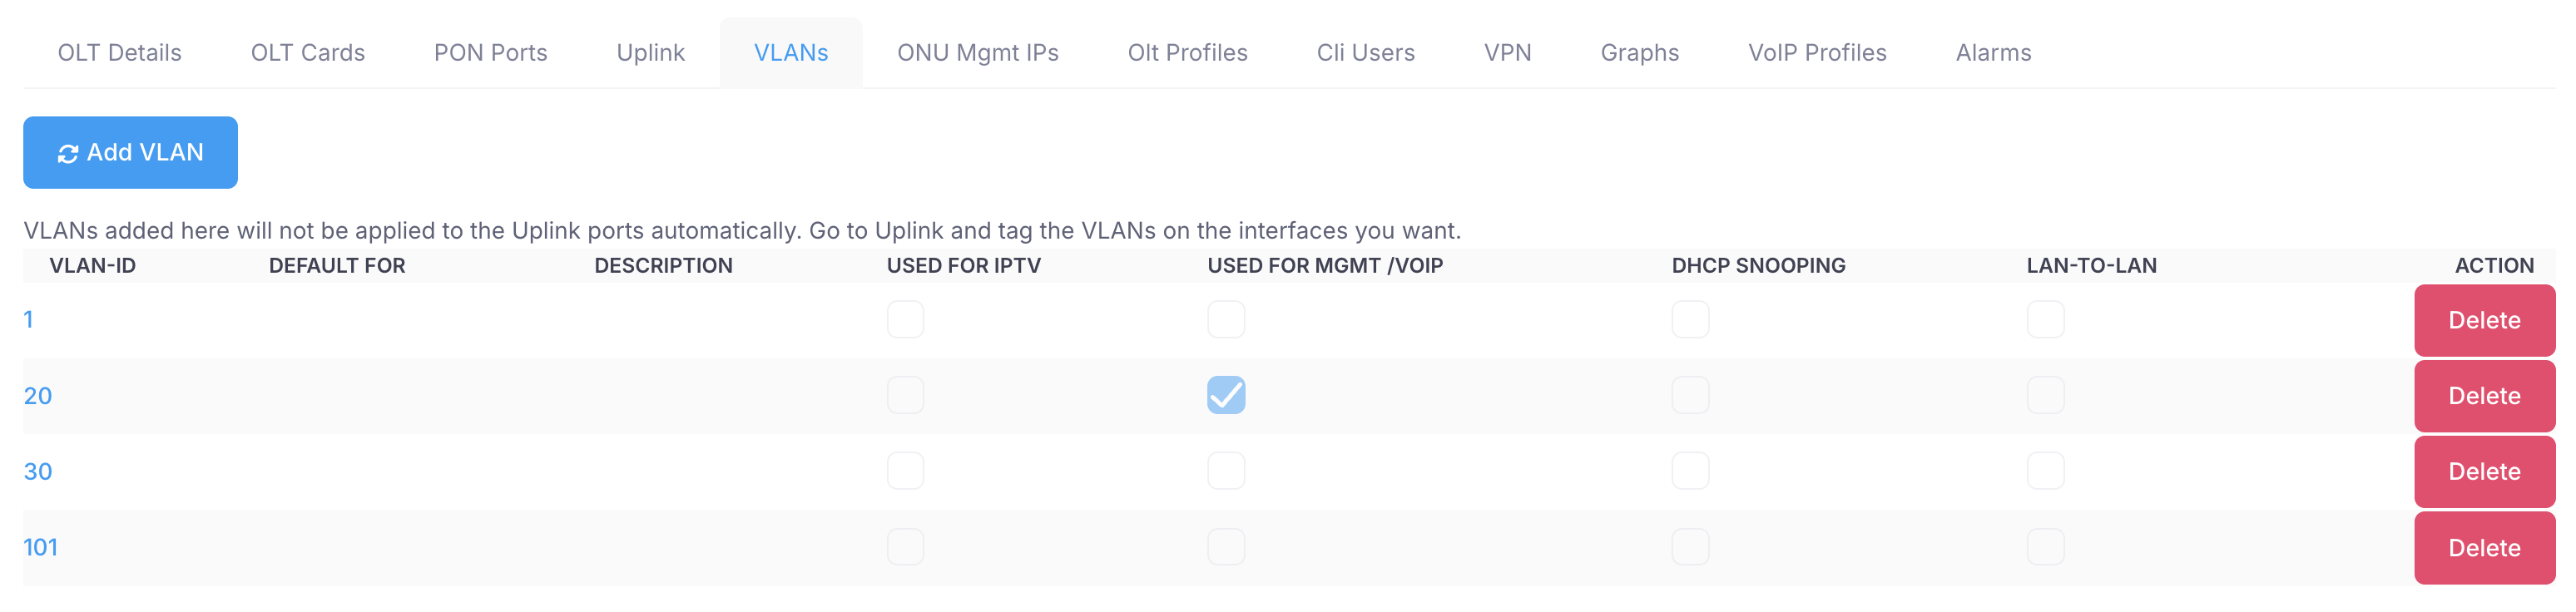Open VLAN-ID 101 link
Screen dimensions: 2576x612
[x=40, y=547]
